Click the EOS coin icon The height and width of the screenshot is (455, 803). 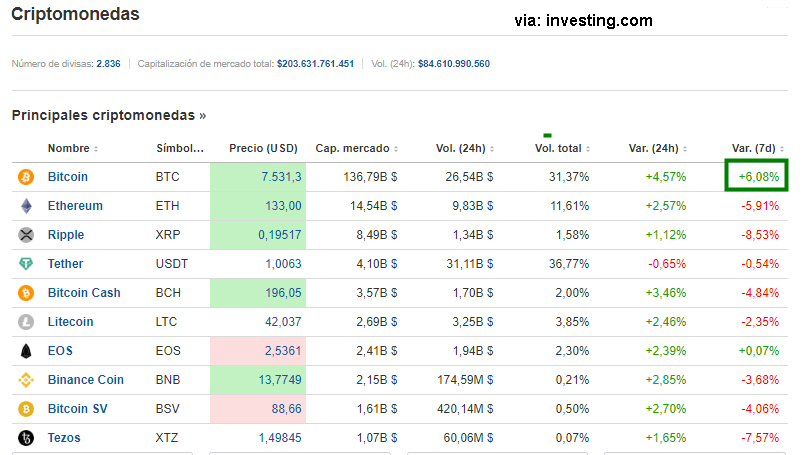(x=26, y=351)
